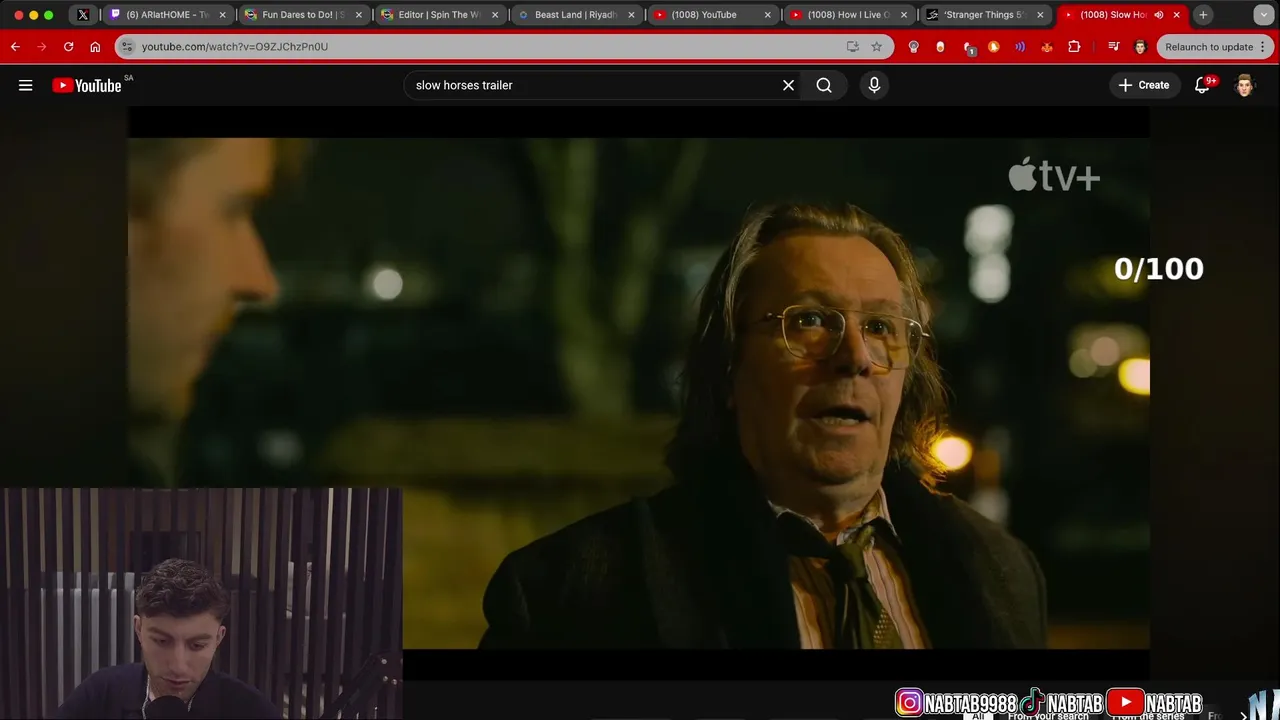Image resolution: width=1280 pixels, height=720 pixels.
Task: Open the extension with badge 1
Action: [967, 47]
